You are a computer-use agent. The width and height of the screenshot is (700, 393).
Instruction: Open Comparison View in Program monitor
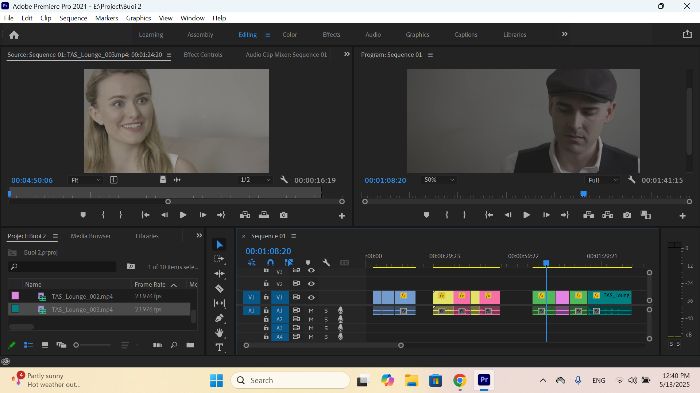click(646, 215)
